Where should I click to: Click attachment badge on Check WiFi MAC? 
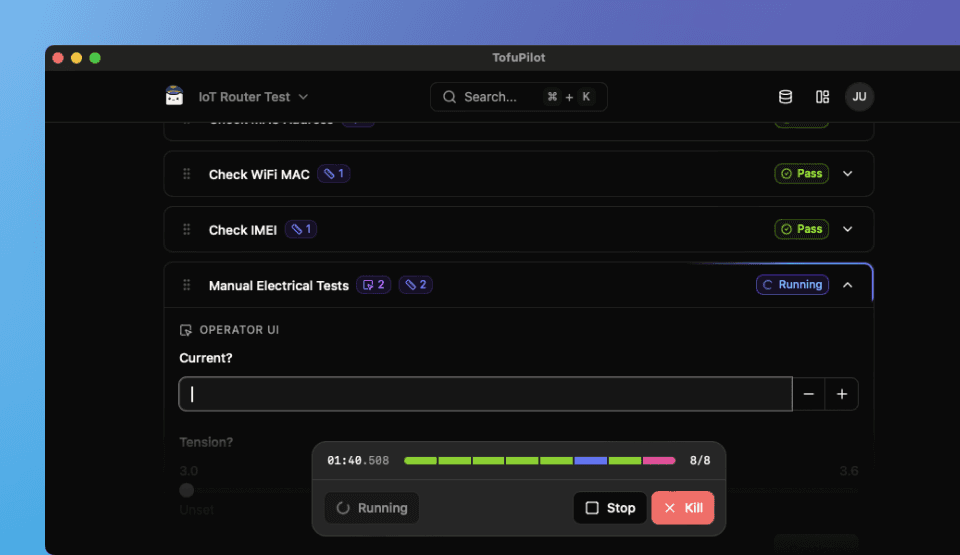click(334, 174)
